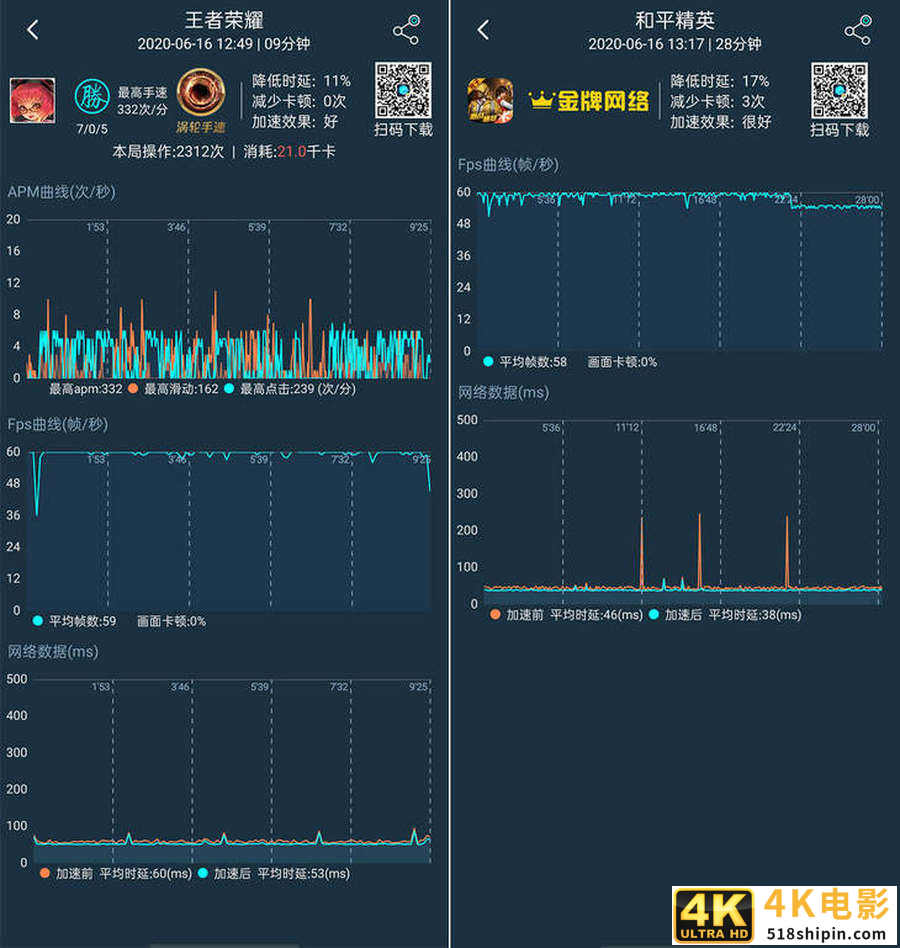This screenshot has height=948, width=900.
Task: Select 平均帧数:58 legend dot
Action: (x=488, y=362)
